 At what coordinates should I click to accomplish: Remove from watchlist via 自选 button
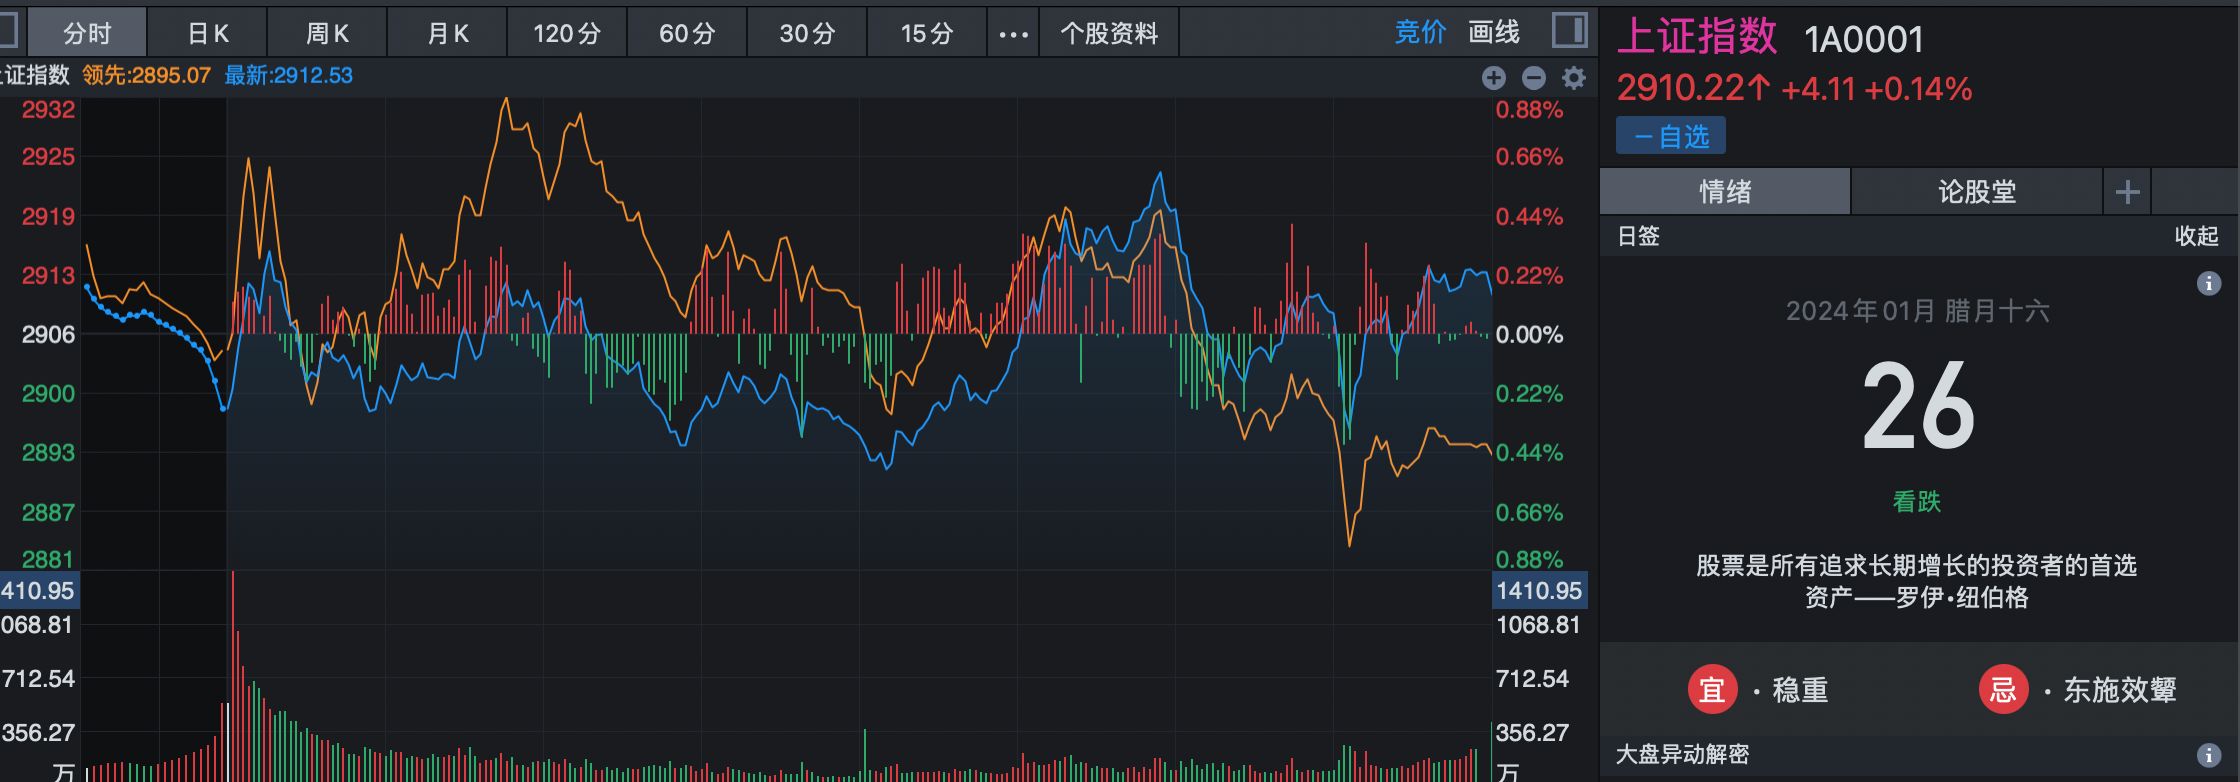(1671, 136)
